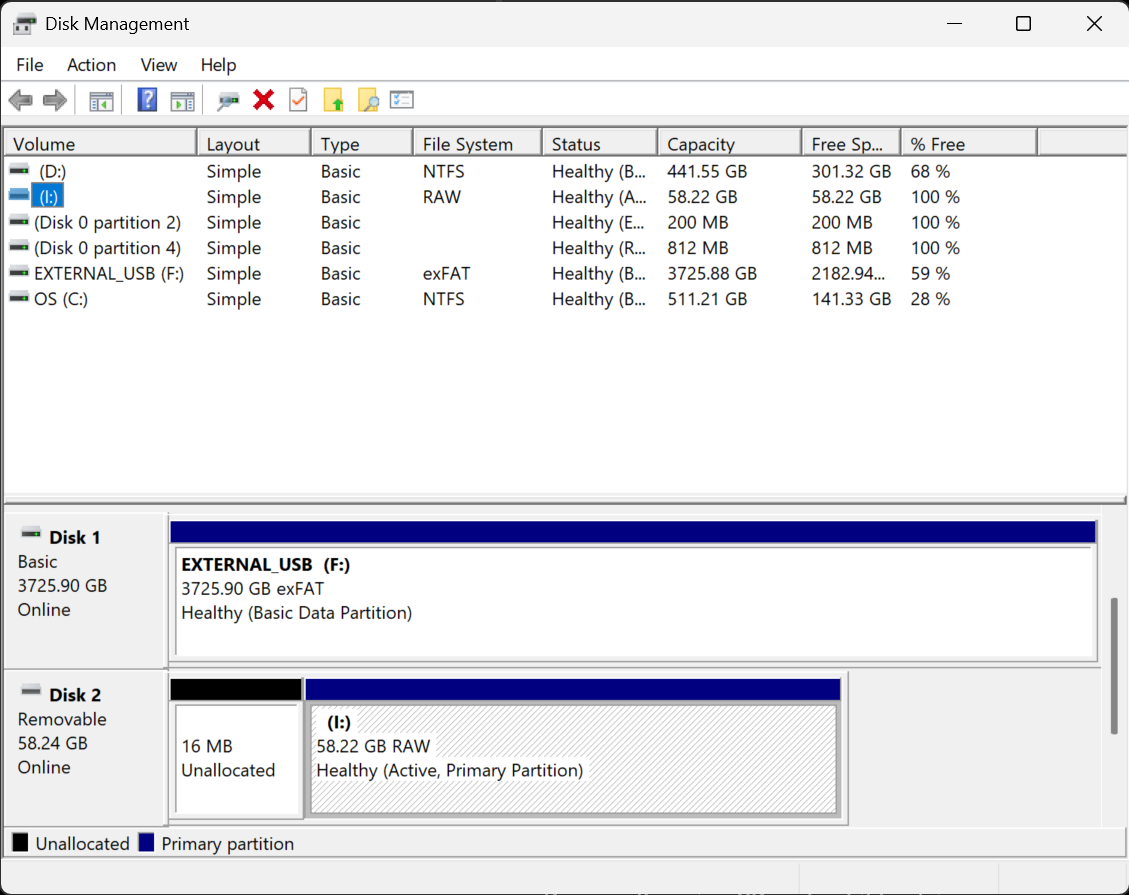Click the folder with magnifier Explore icon
Viewport: 1129px width, 895px height.
tap(368, 100)
